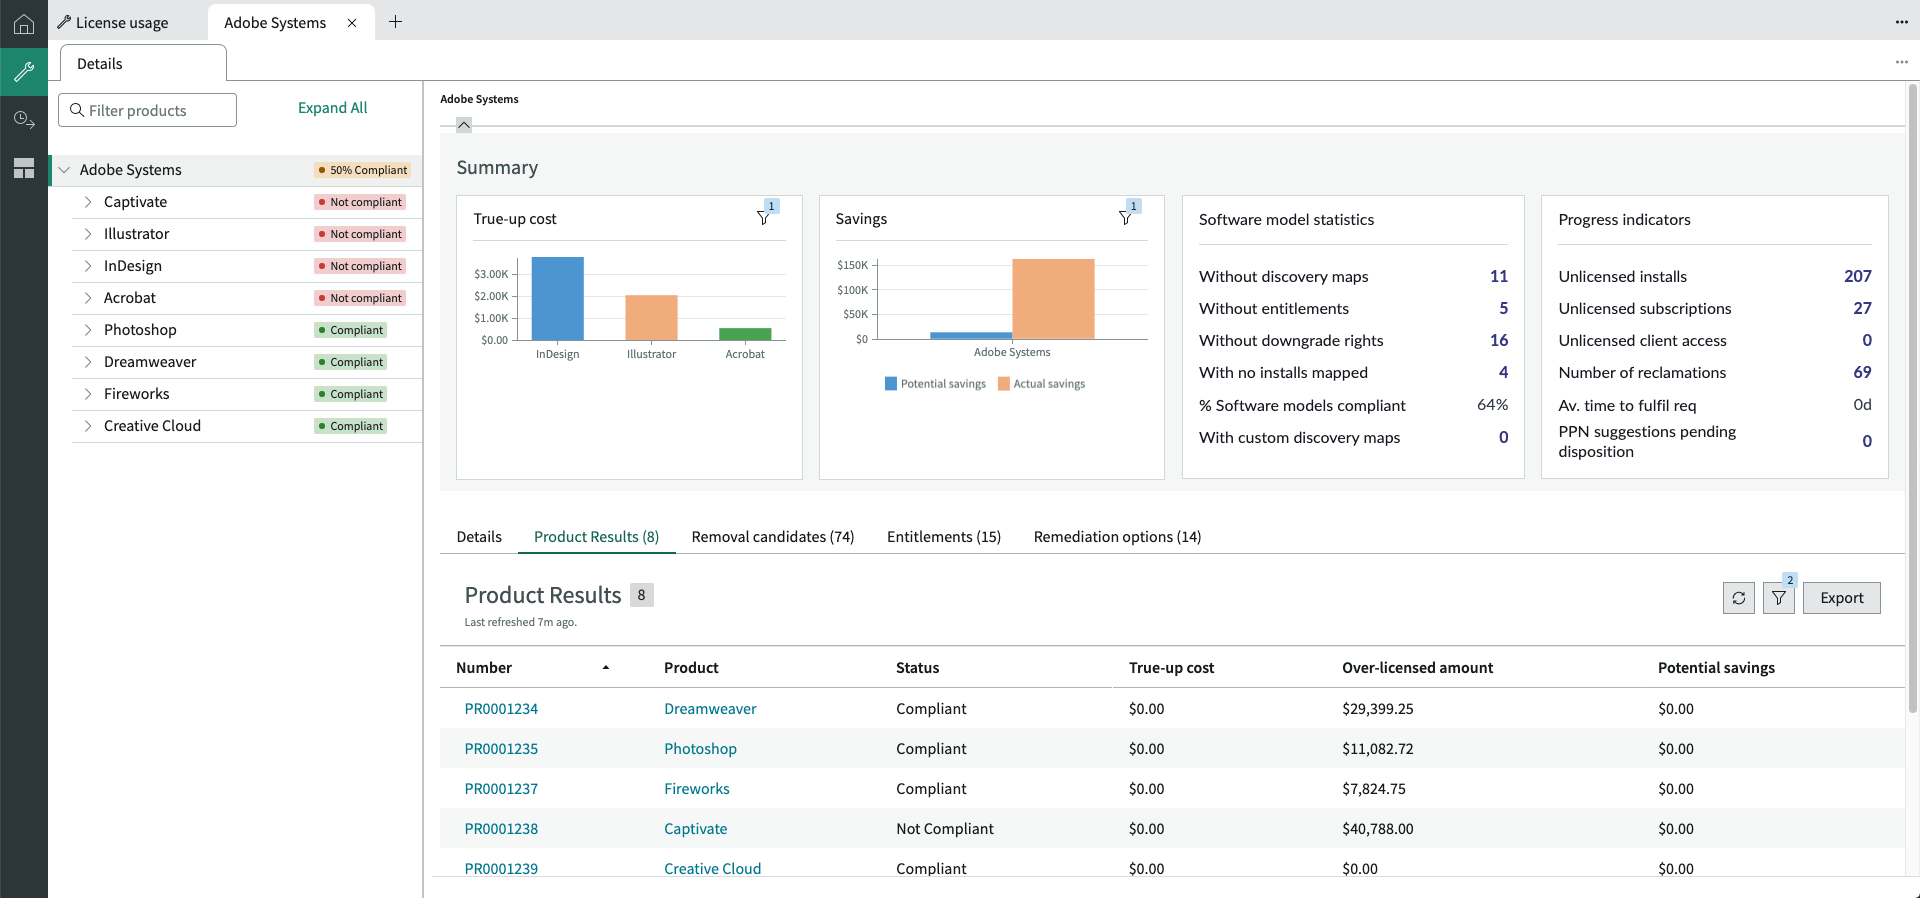Open the Remediation options (14) tab
The image size is (1920, 898).
coord(1118,537)
